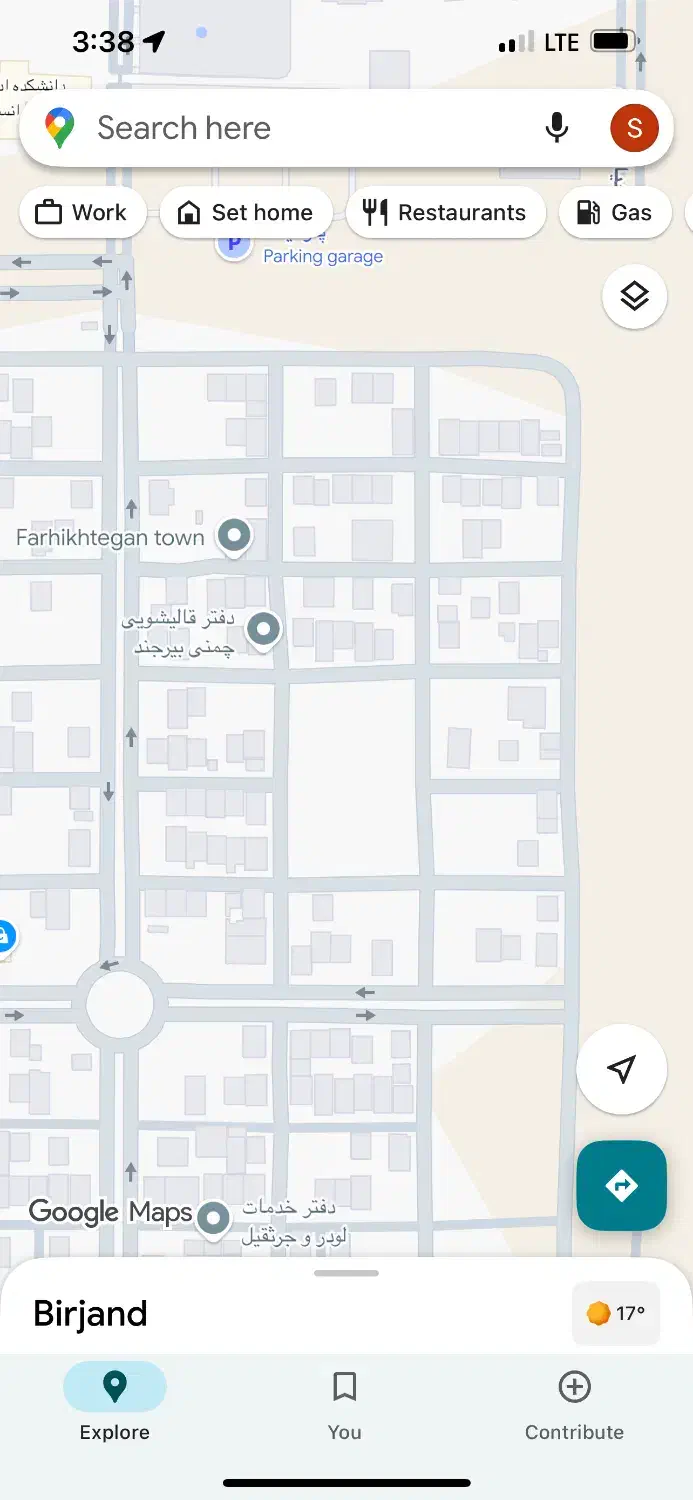Select the pin beside Google Maps watermark
Screen dimensions: 693x1500
point(213,1220)
